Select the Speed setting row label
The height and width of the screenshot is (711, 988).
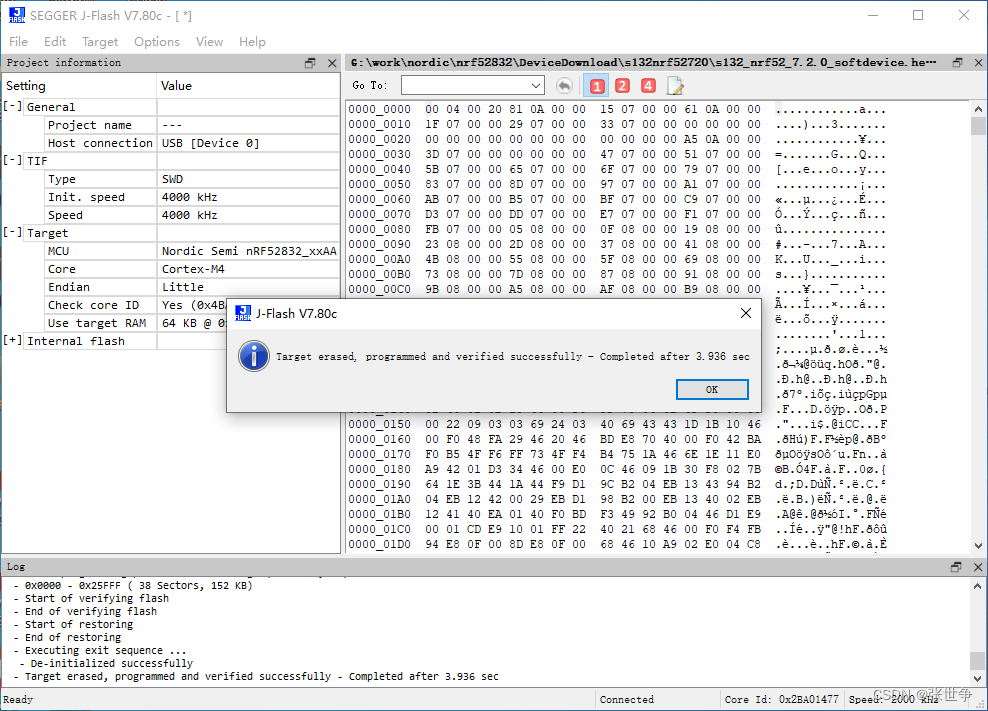tap(65, 215)
